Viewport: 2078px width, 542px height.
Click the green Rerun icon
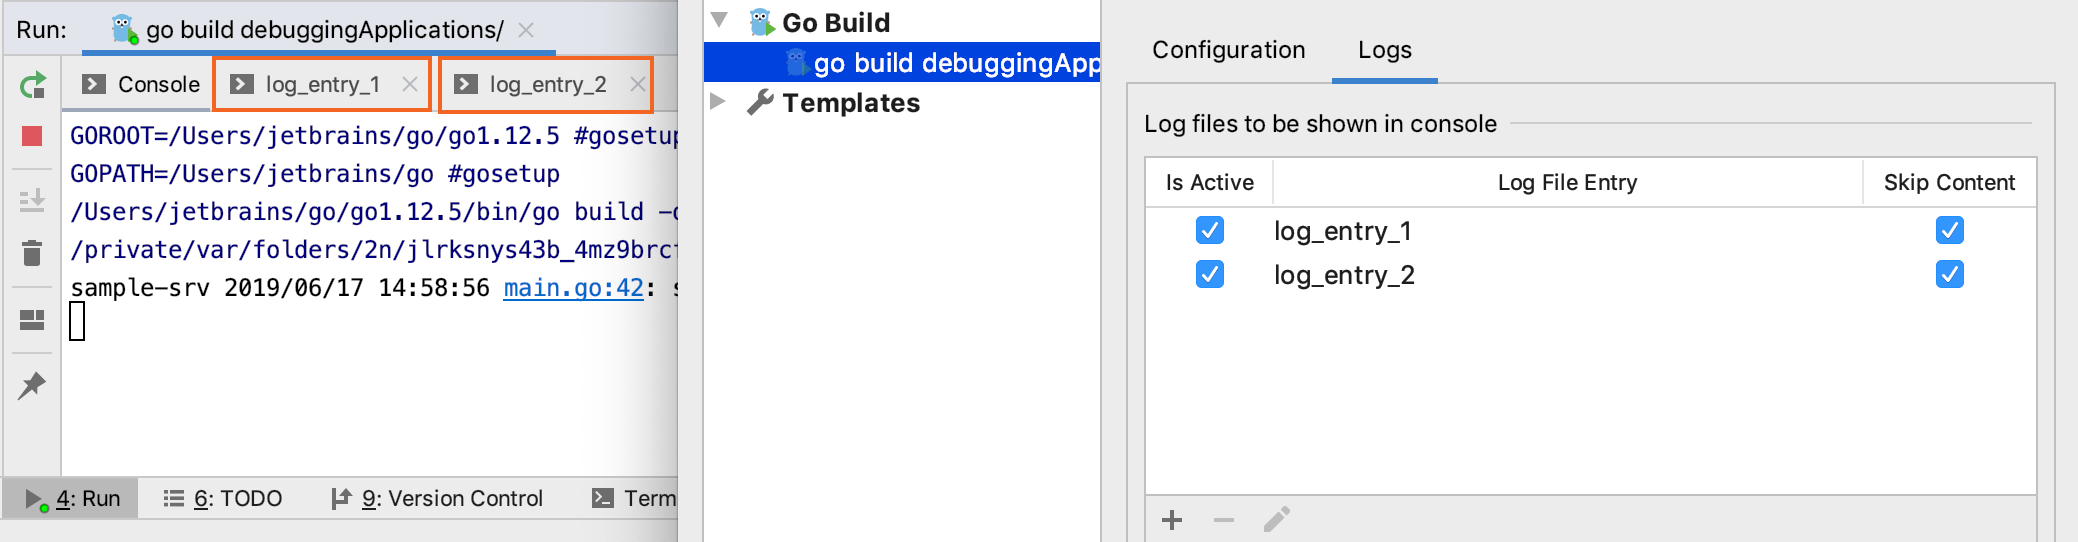32,86
